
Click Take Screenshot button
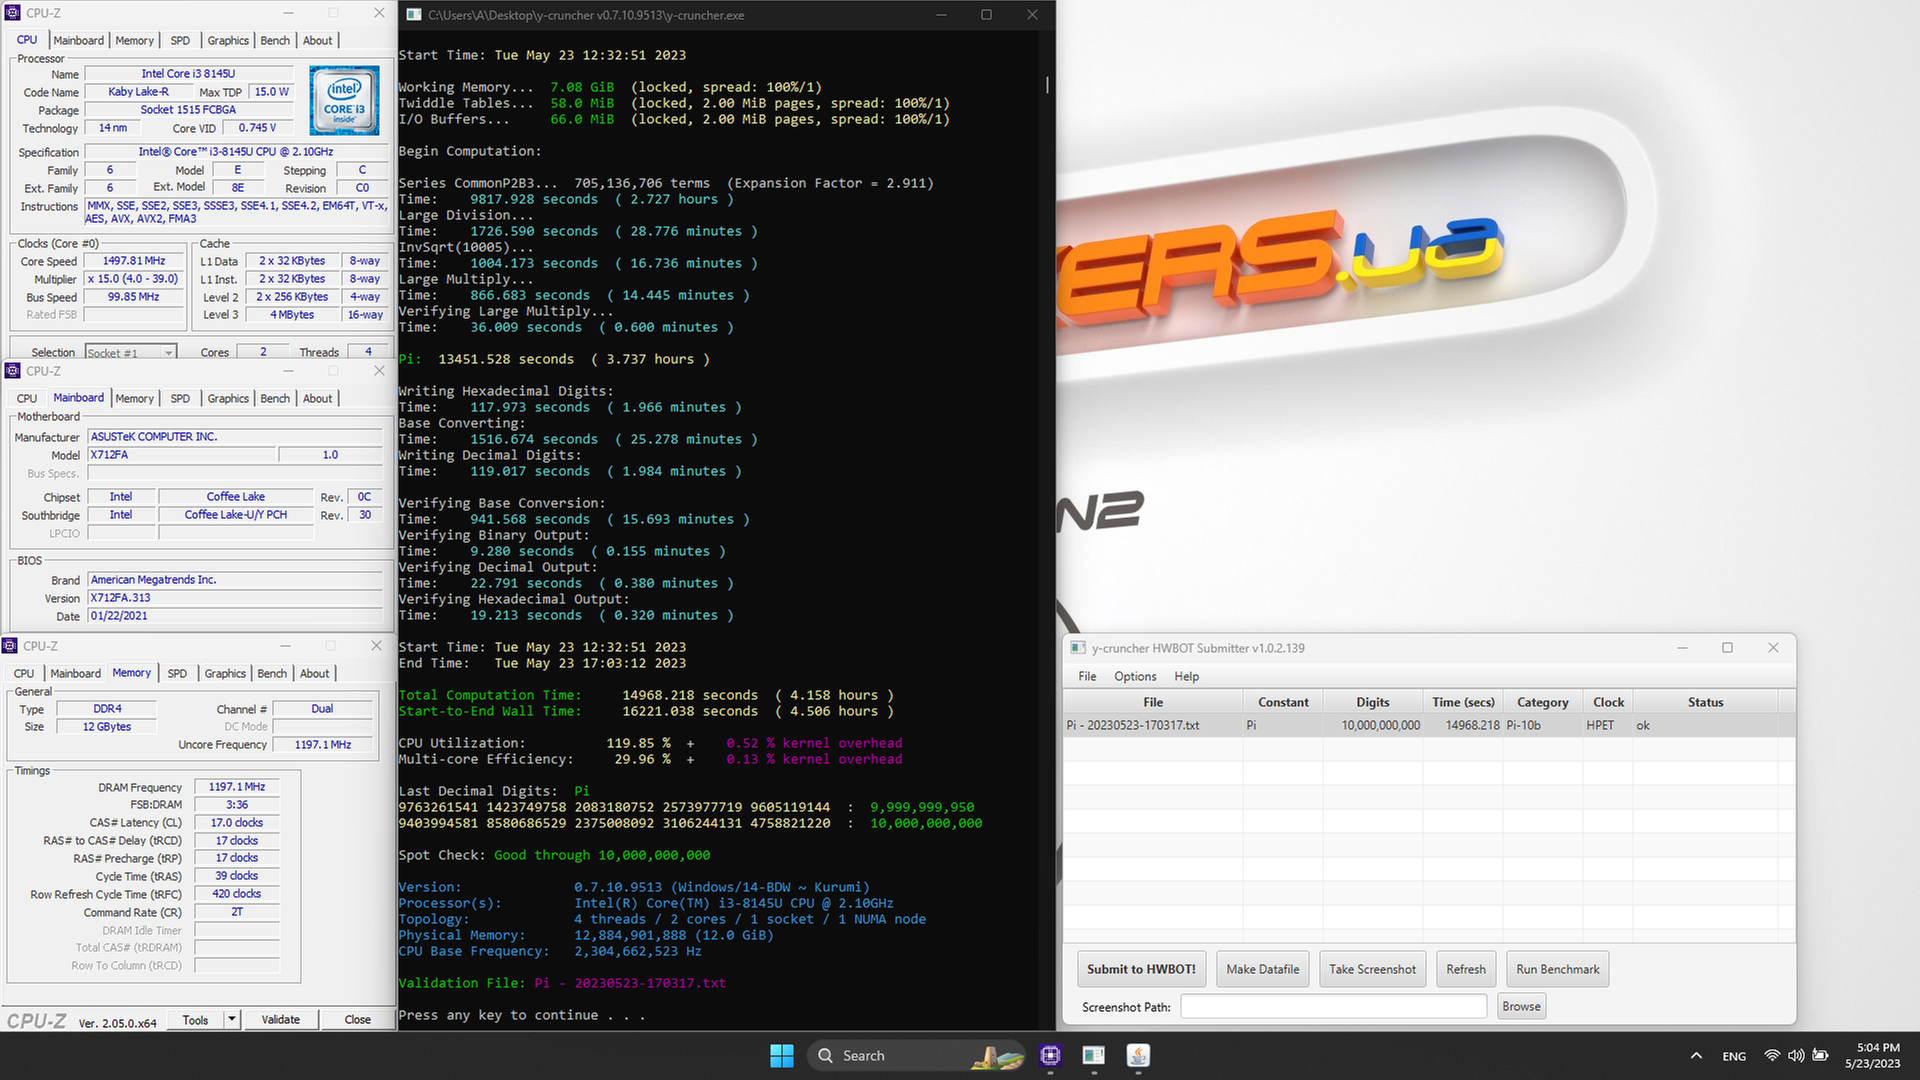pos(1372,969)
